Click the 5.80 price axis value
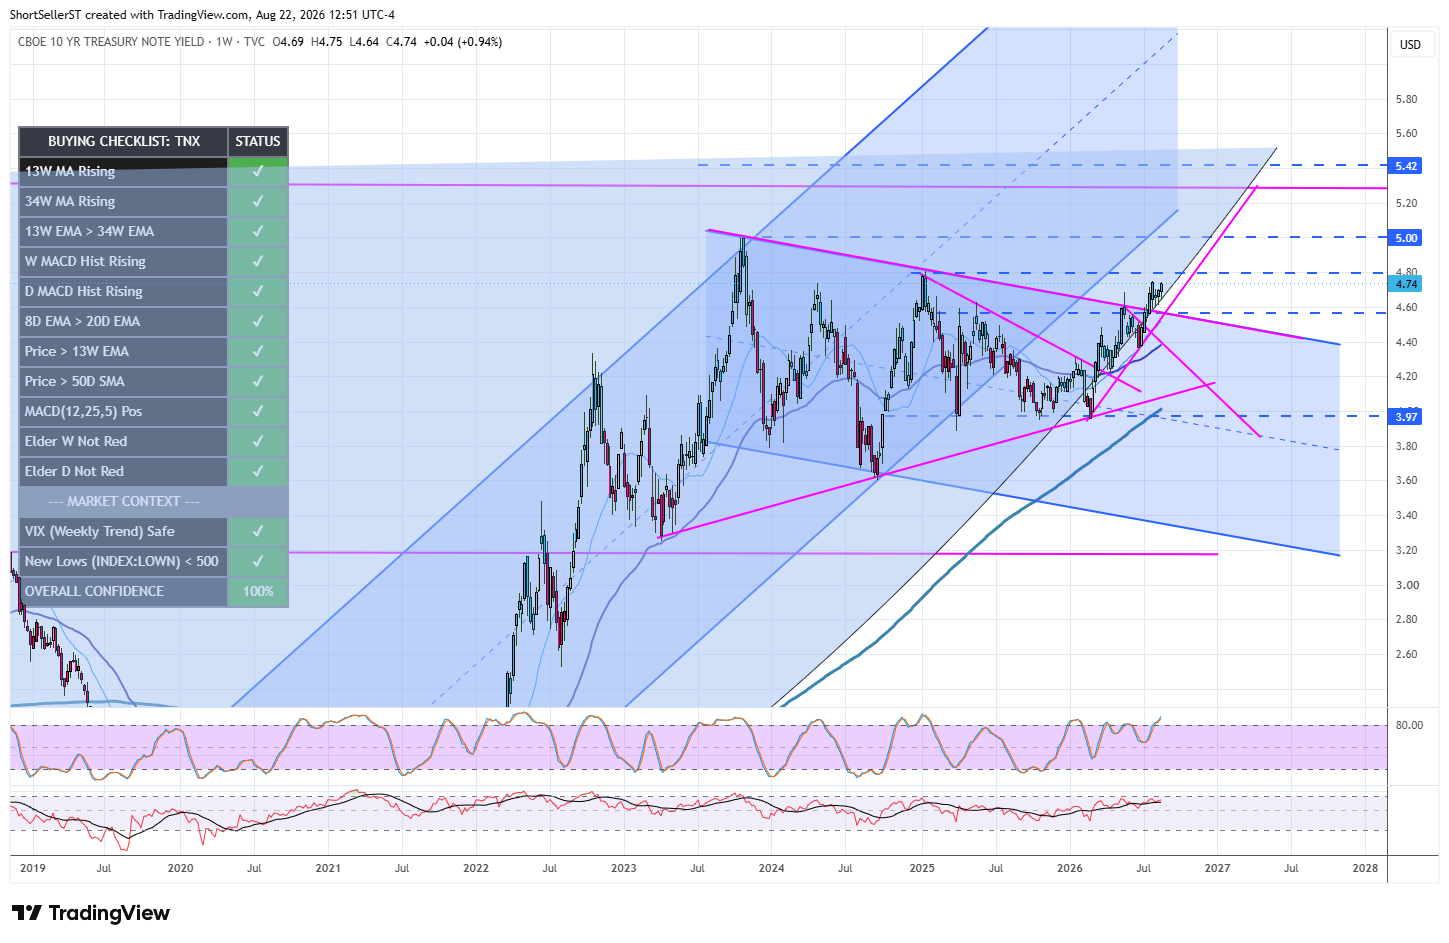 (1406, 99)
